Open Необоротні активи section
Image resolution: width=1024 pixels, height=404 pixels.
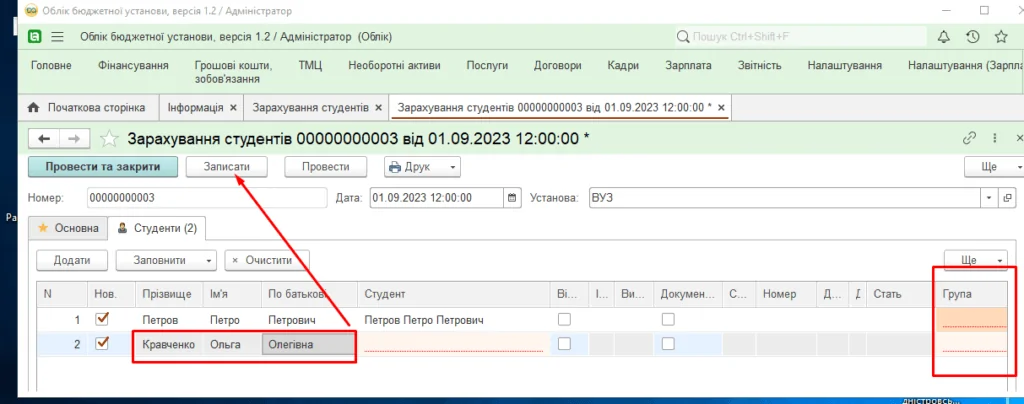pyautogui.click(x=394, y=65)
